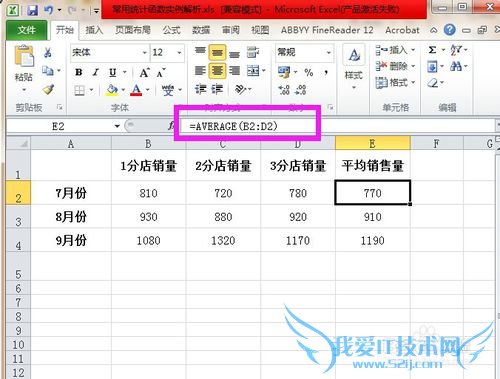The width and height of the screenshot is (500, 379).
Task: Open the 文件 File tab
Action: pos(26,30)
